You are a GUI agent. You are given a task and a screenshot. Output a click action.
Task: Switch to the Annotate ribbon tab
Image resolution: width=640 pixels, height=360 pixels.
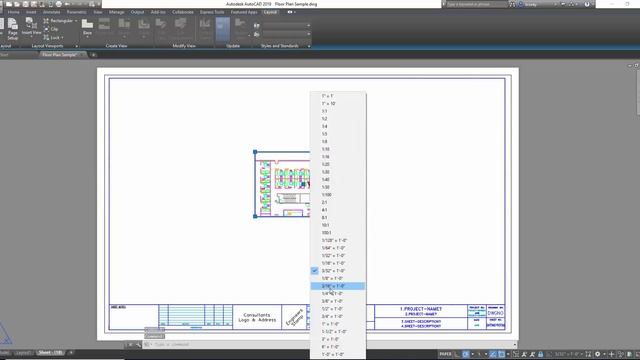coord(51,12)
